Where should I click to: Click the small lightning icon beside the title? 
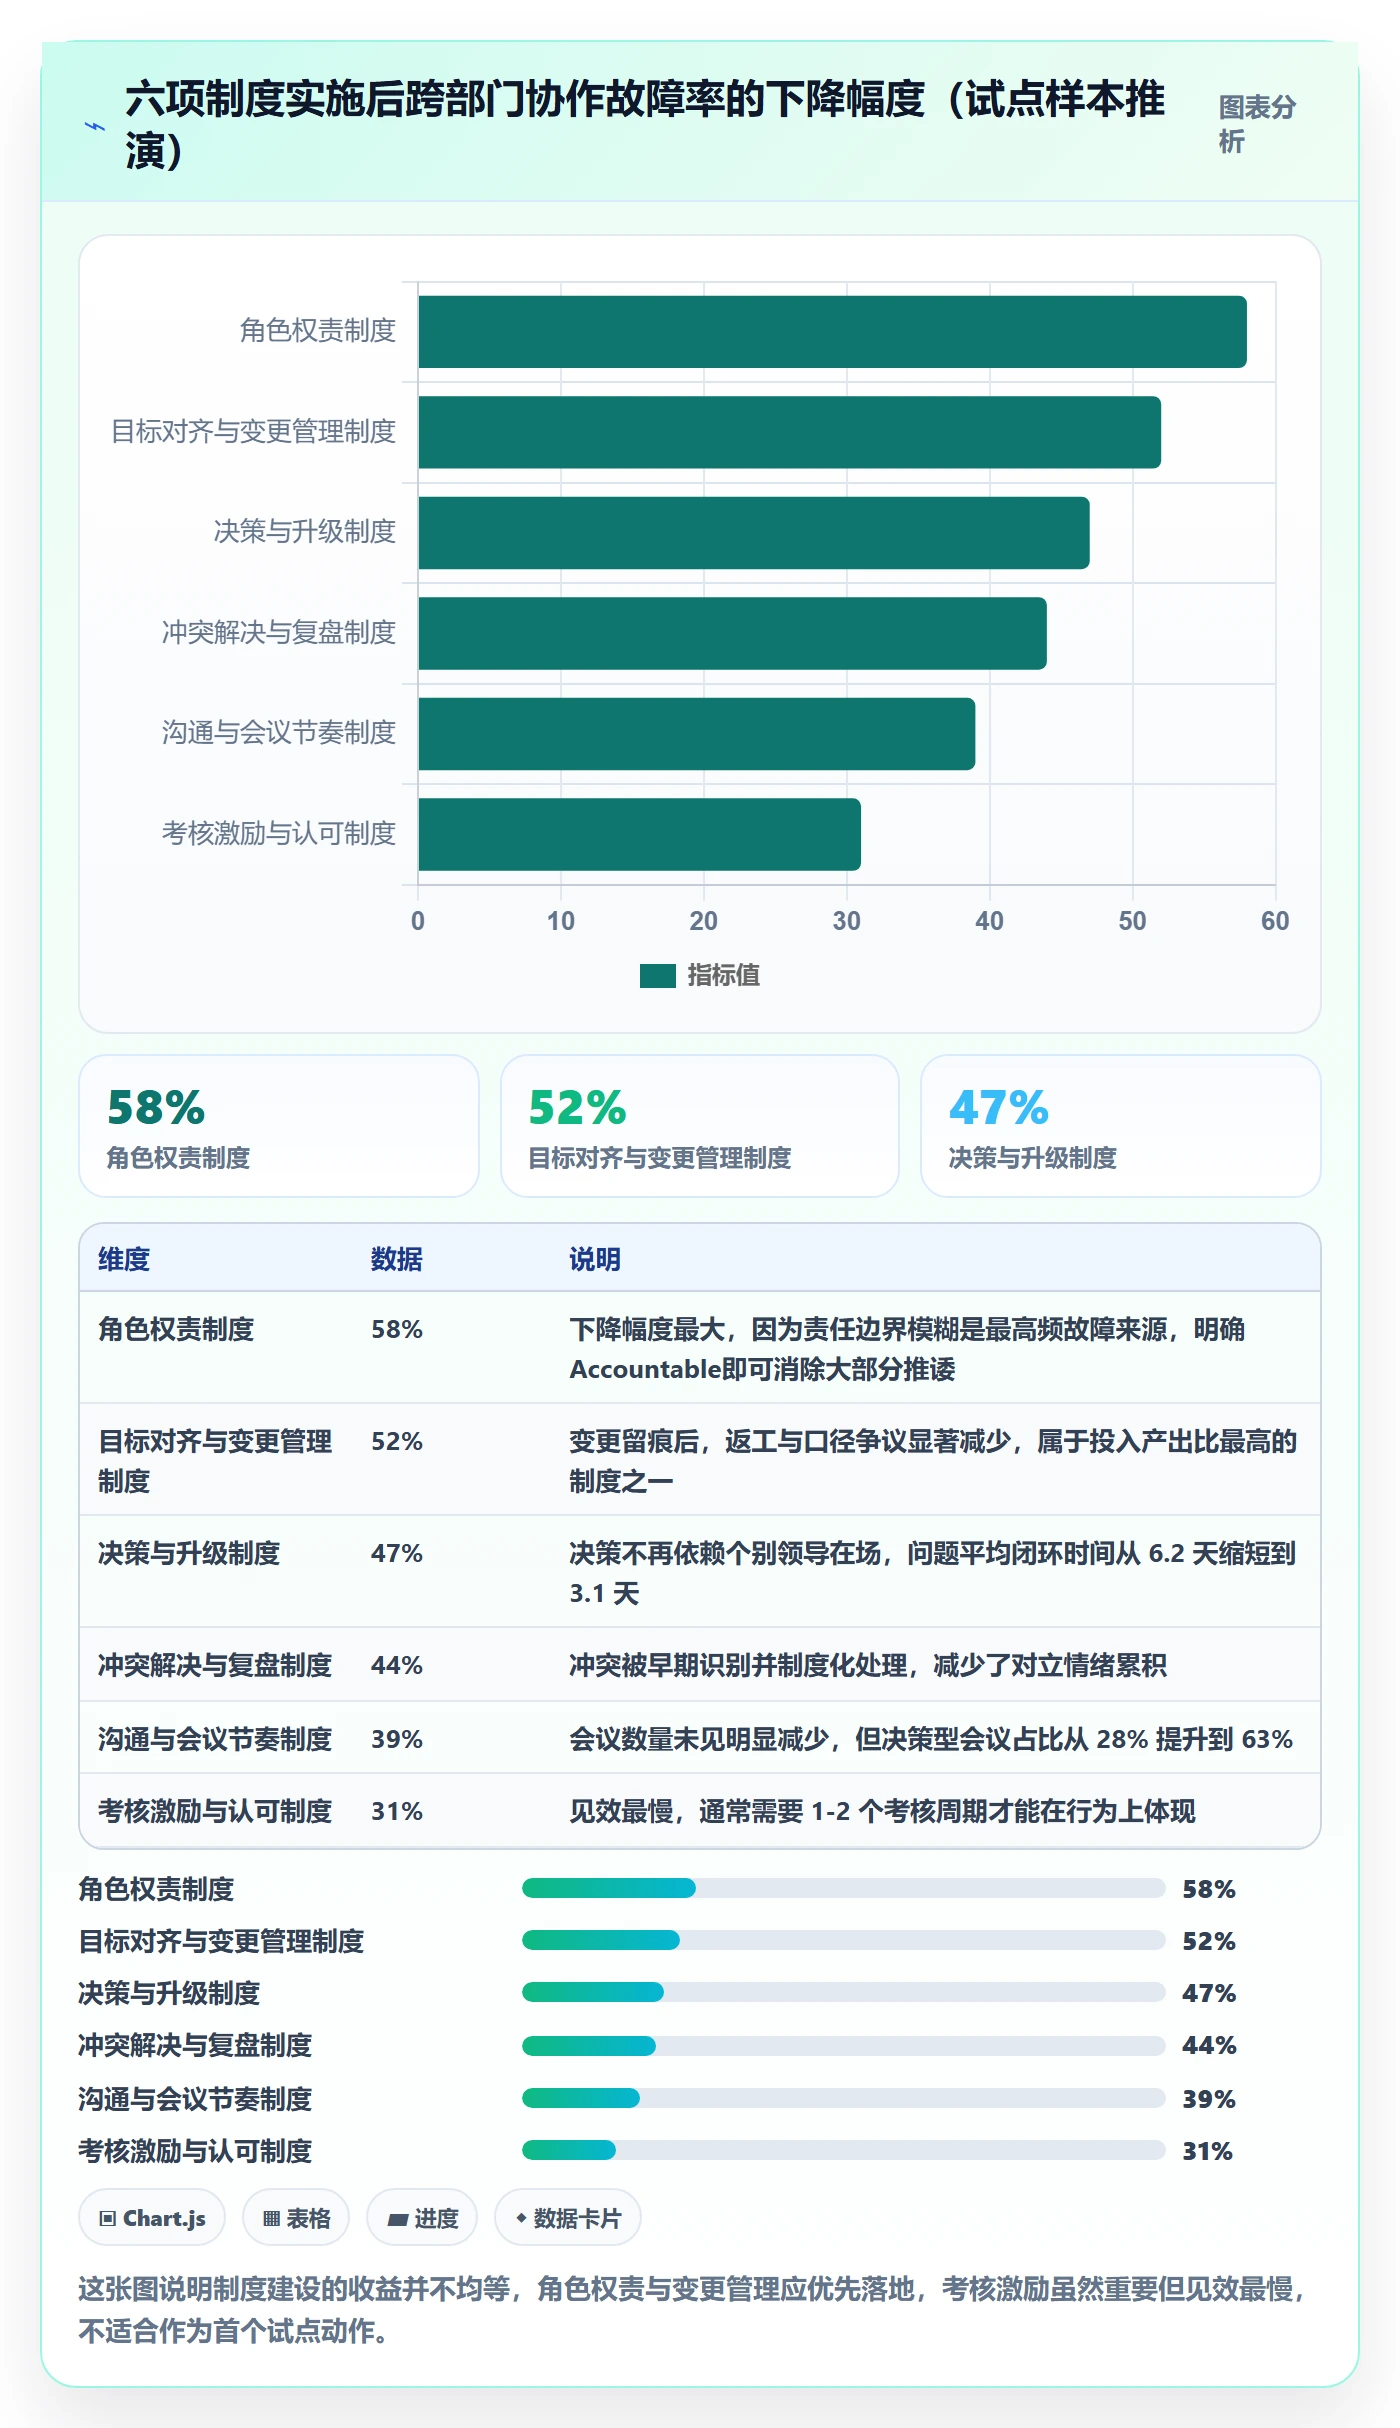pos(95,126)
